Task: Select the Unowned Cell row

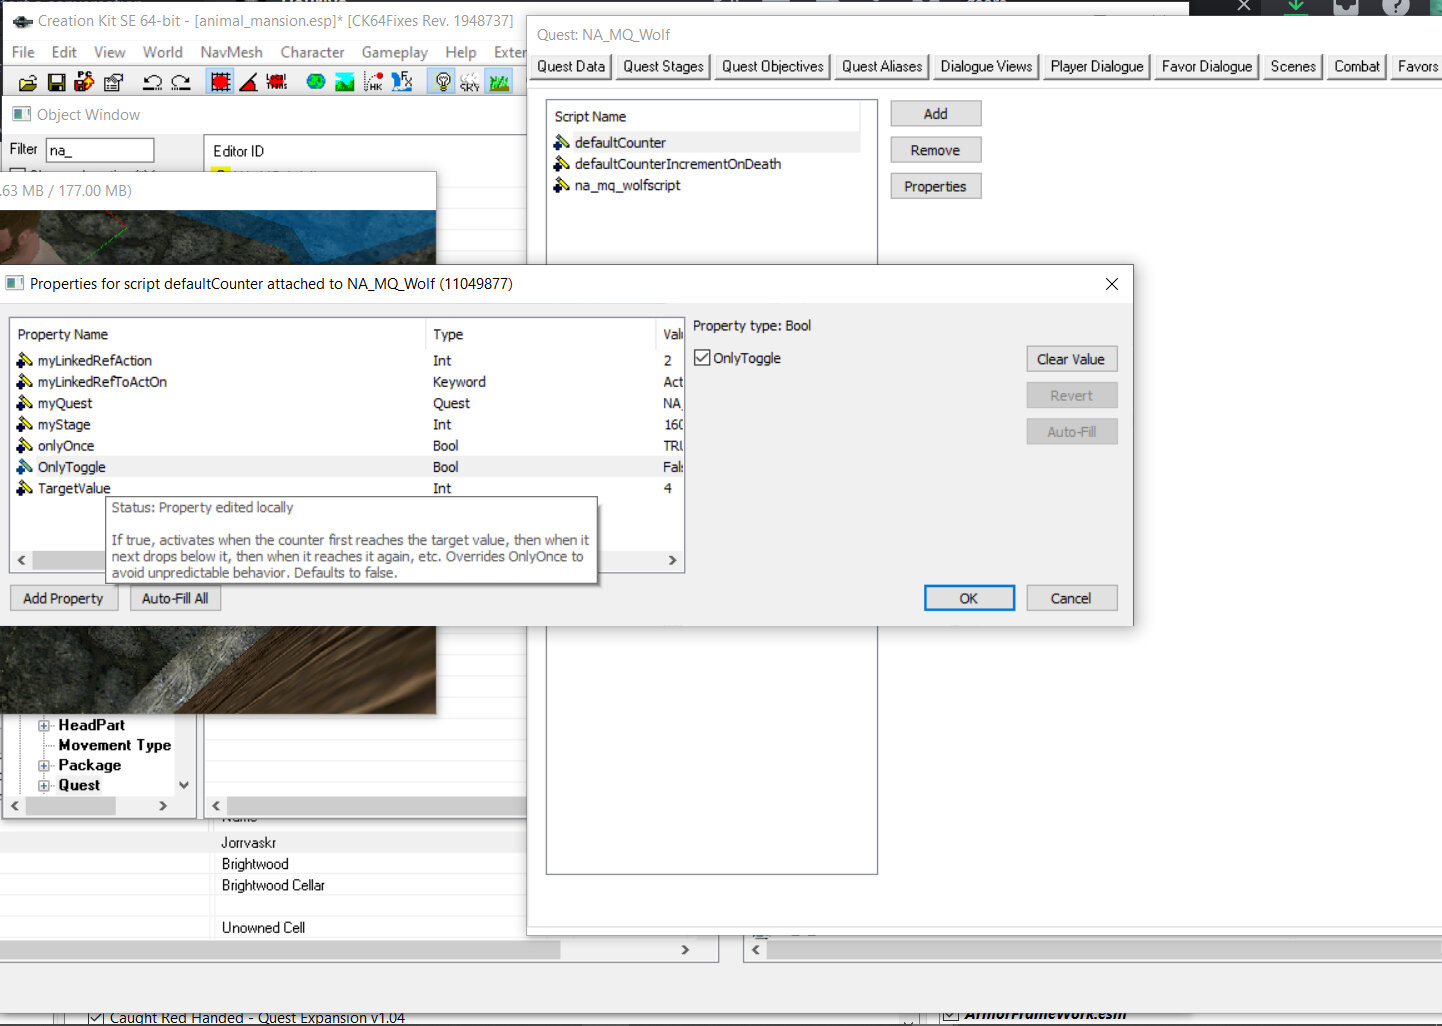Action: coord(263,928)
